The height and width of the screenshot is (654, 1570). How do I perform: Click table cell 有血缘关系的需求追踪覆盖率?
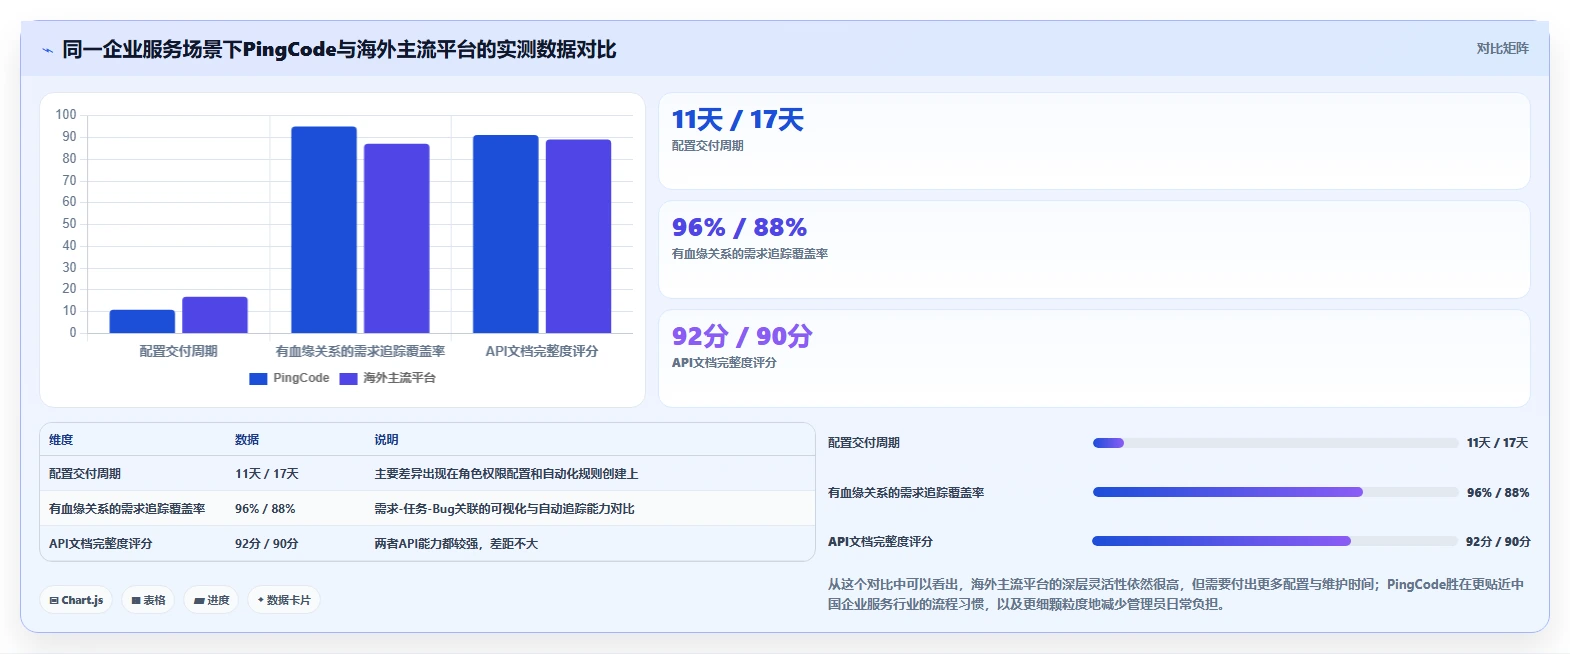127,509
